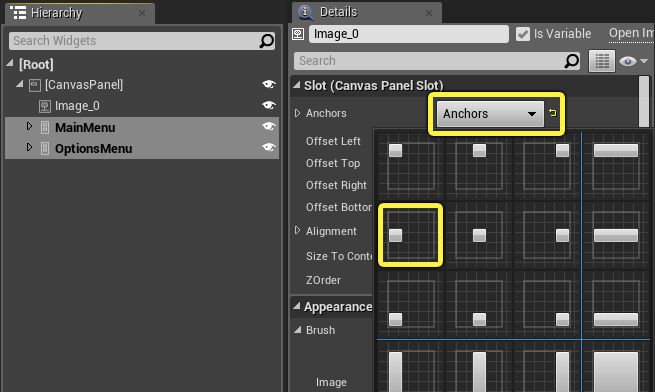This screenshot has width=655, height=392.
Task: Click the Offset Top label
Action: 333,163
